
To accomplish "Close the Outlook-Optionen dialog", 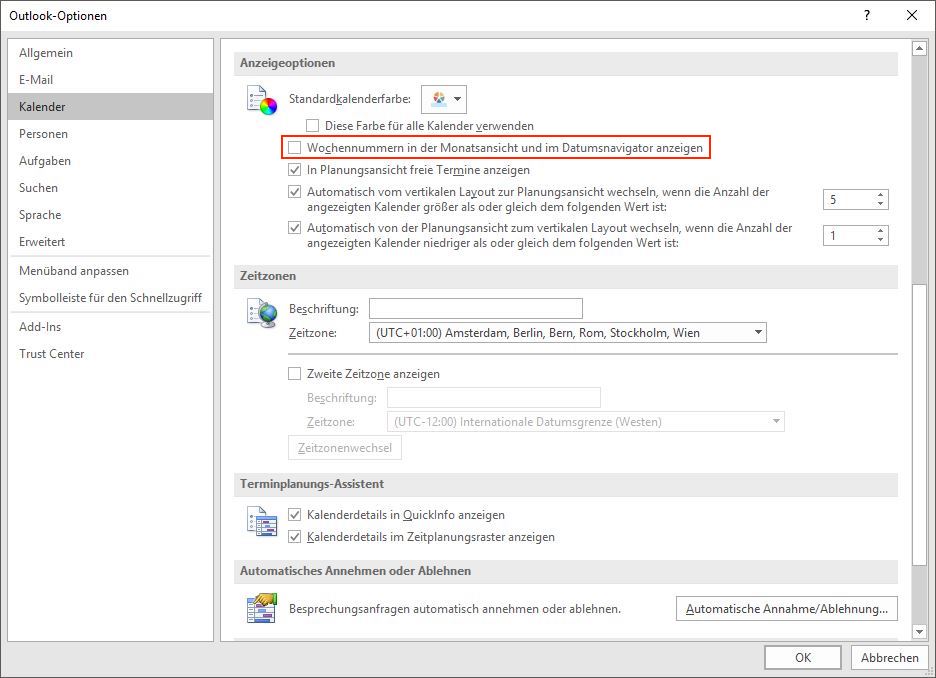I will coord(912,16).
